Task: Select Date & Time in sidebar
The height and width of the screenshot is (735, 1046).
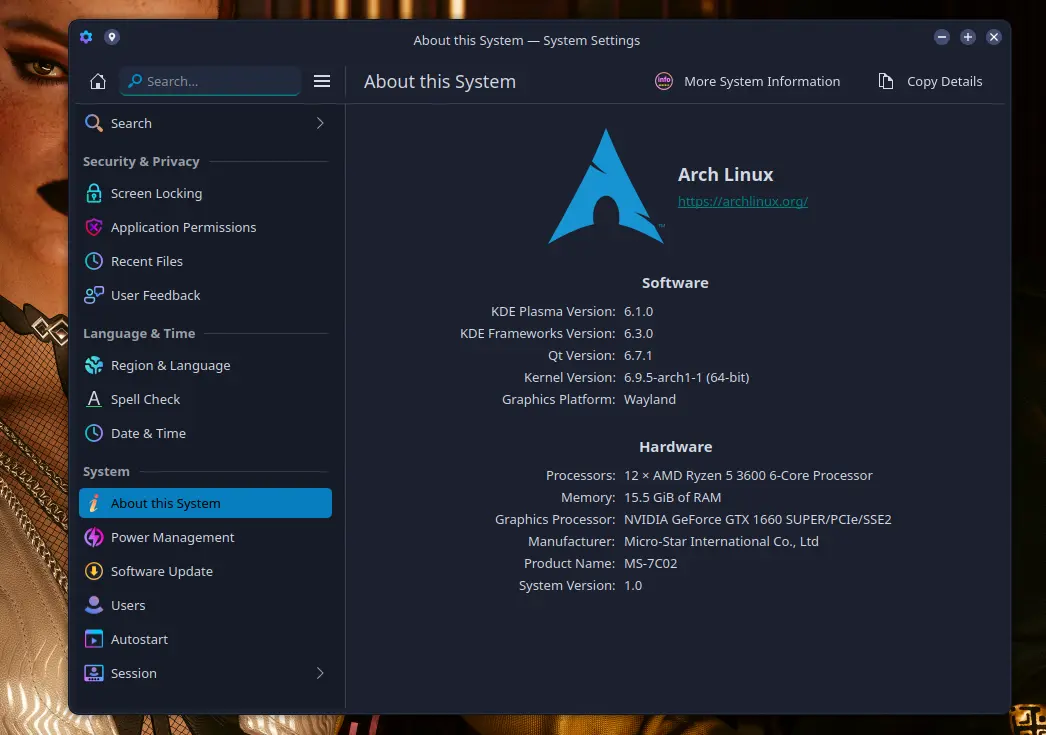Action: (x=205, y=434)
